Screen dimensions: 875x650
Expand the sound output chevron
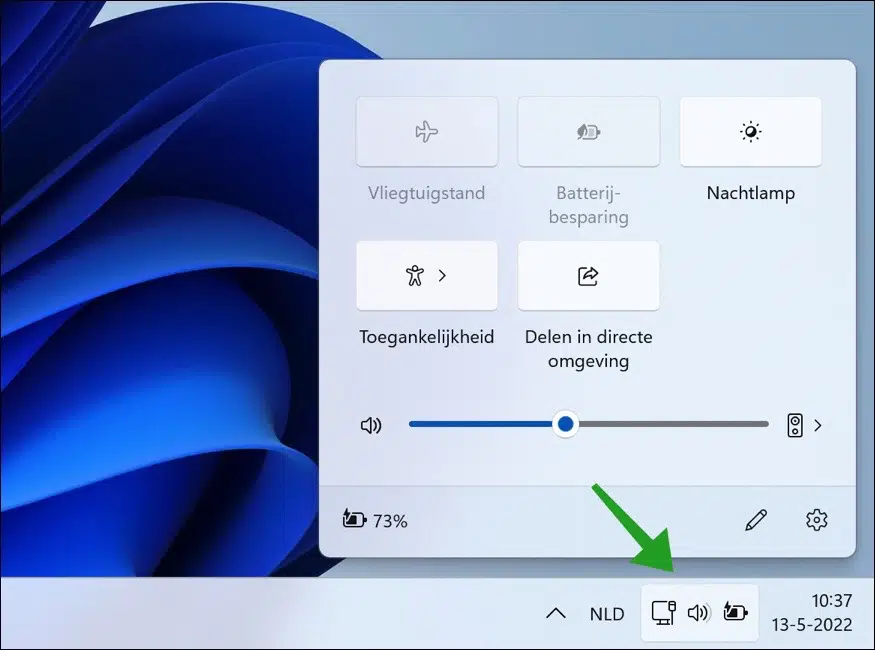[818, 426]
